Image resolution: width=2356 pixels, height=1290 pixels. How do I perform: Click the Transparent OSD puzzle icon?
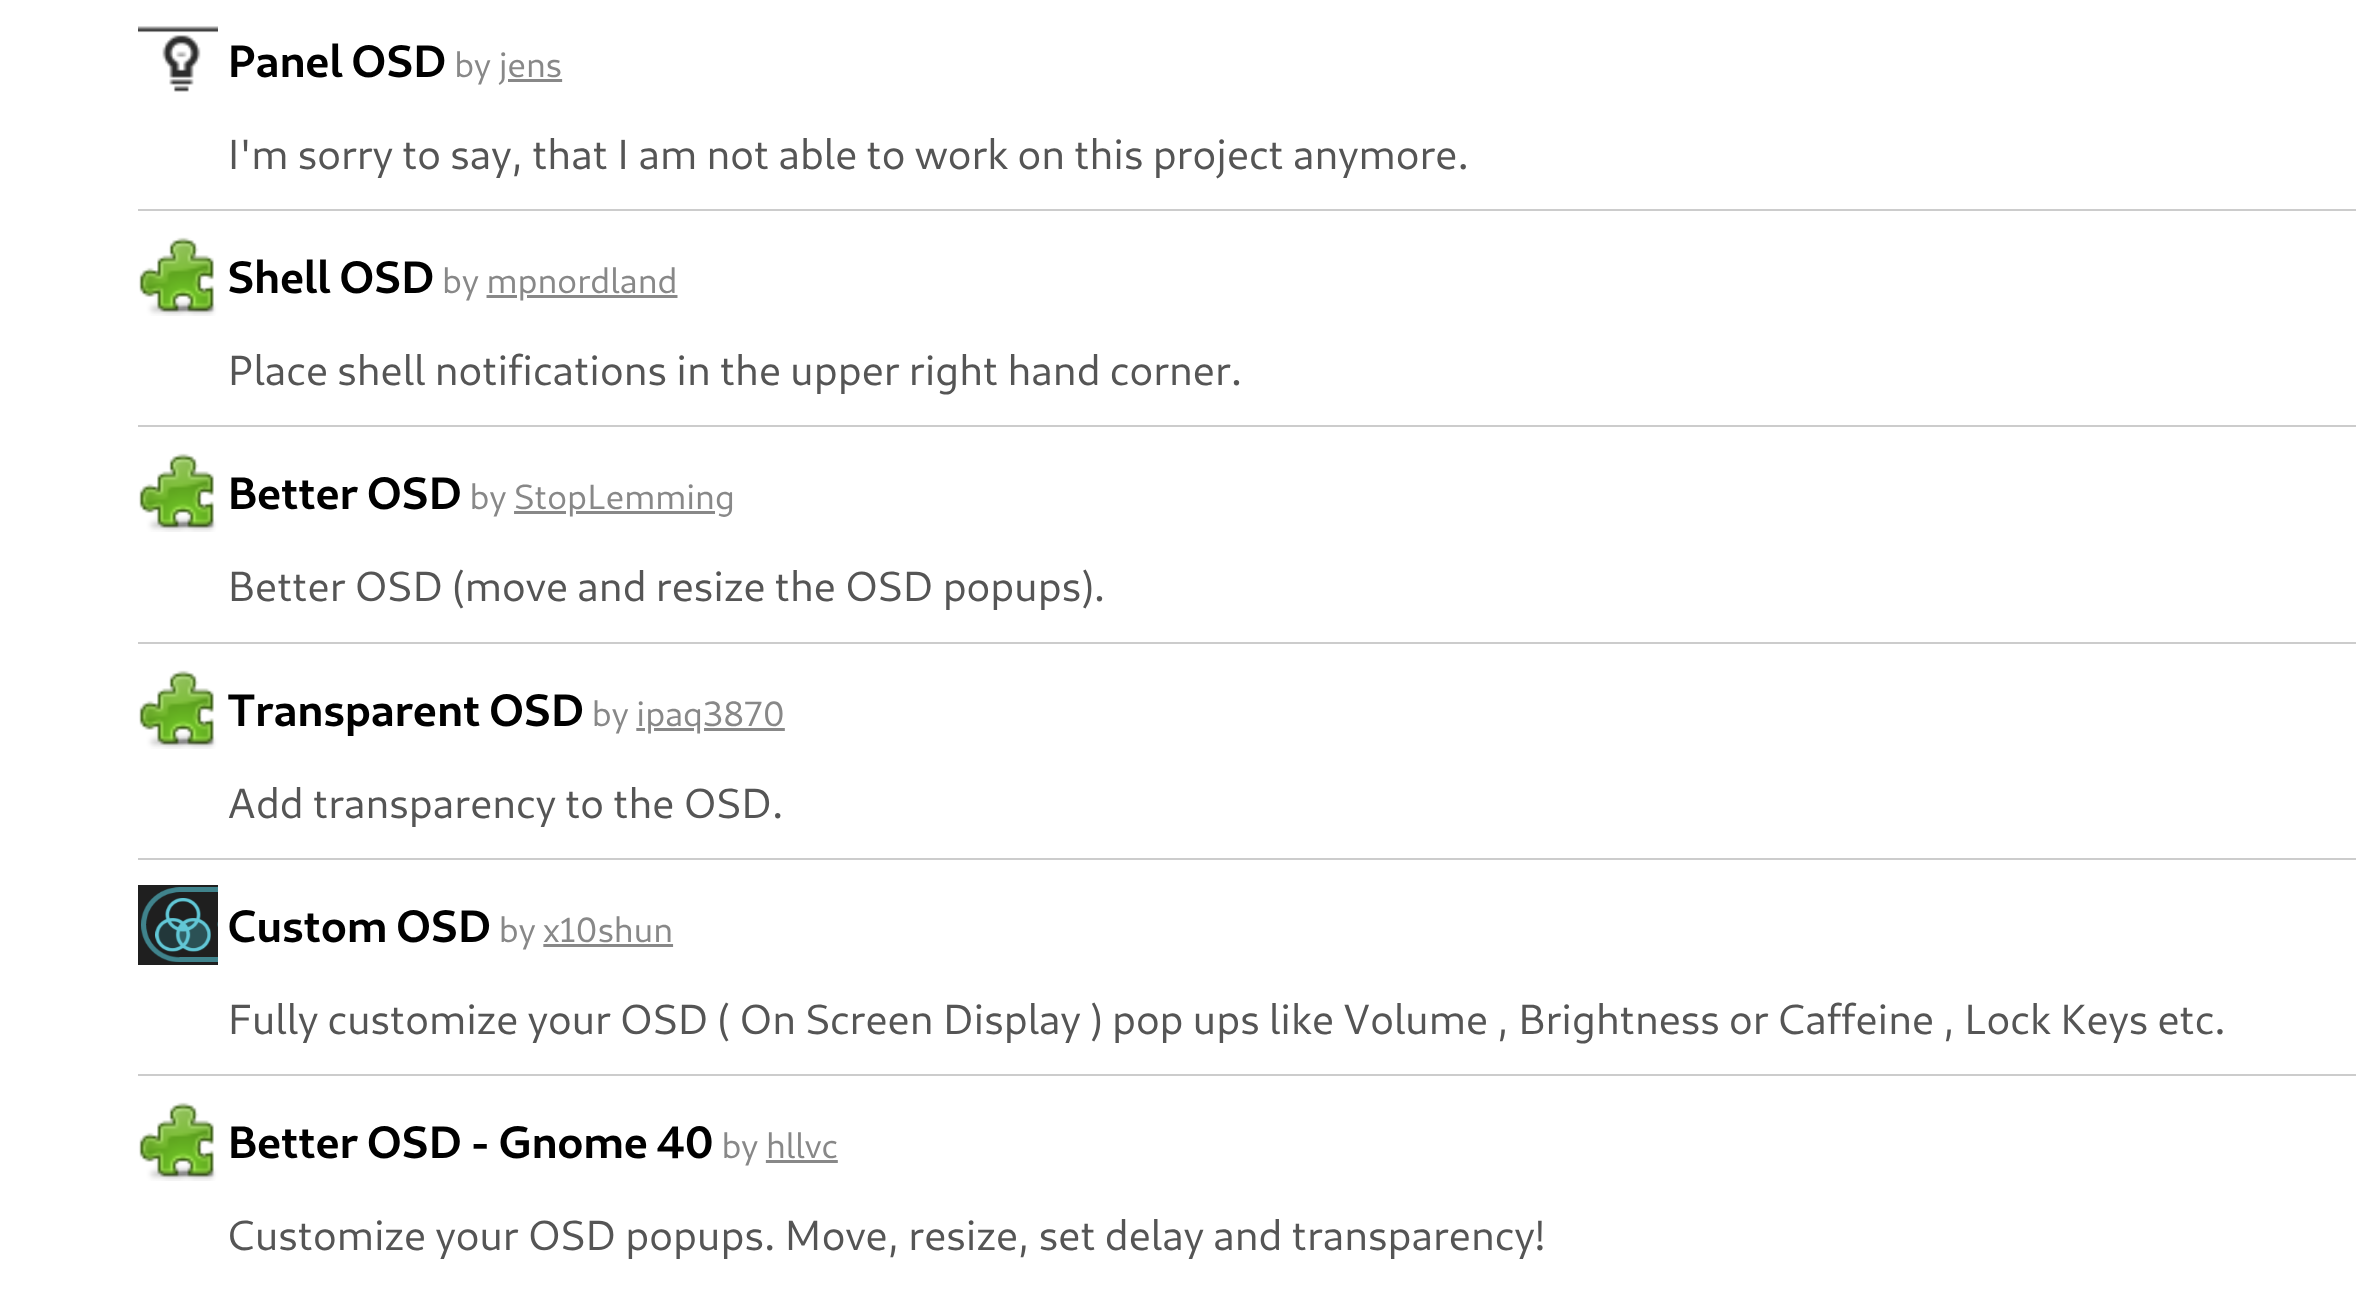(x=178, y=710)
